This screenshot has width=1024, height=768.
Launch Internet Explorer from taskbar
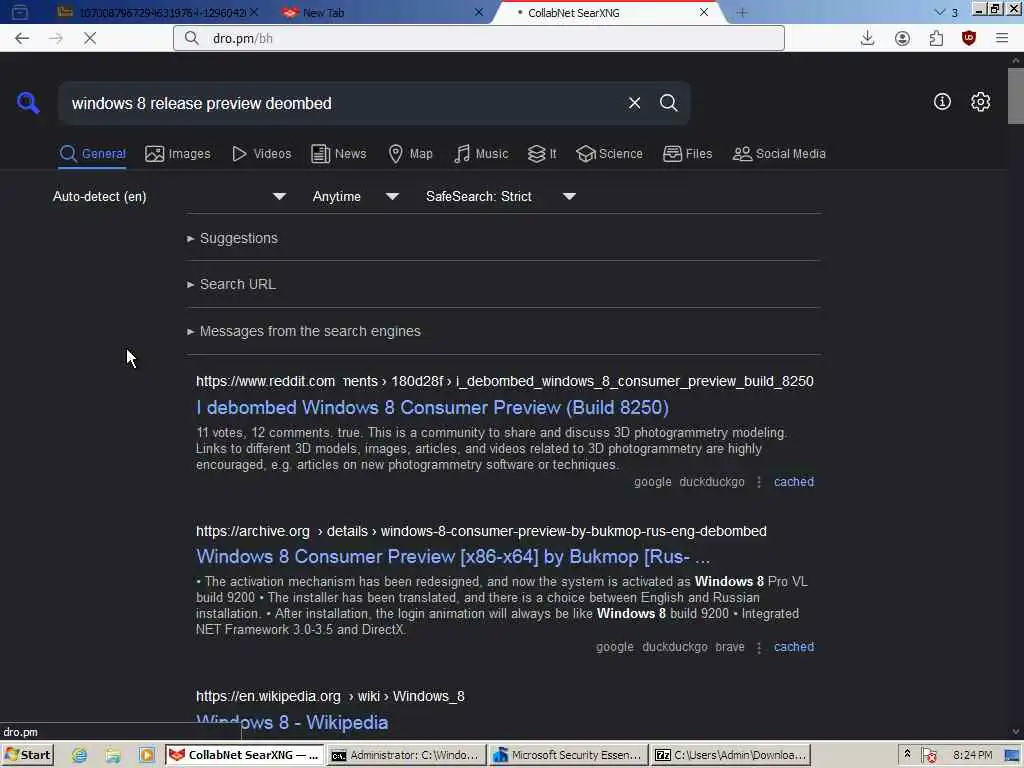click(x=79, y=756)
